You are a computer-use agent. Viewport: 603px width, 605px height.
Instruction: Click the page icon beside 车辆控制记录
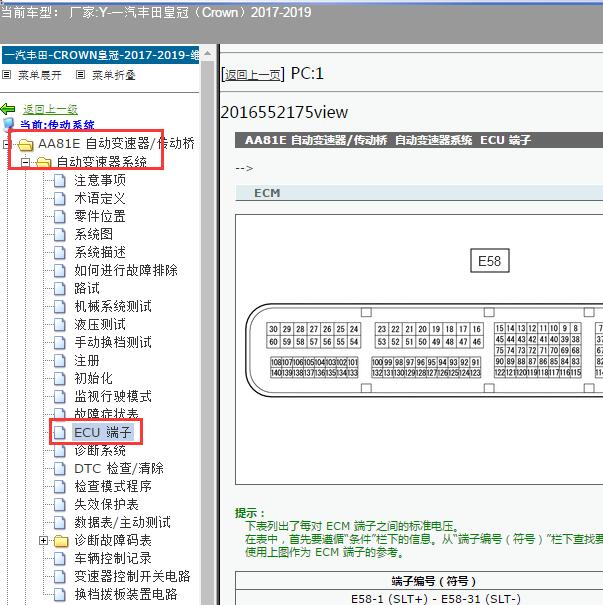(x=59, y=558)
